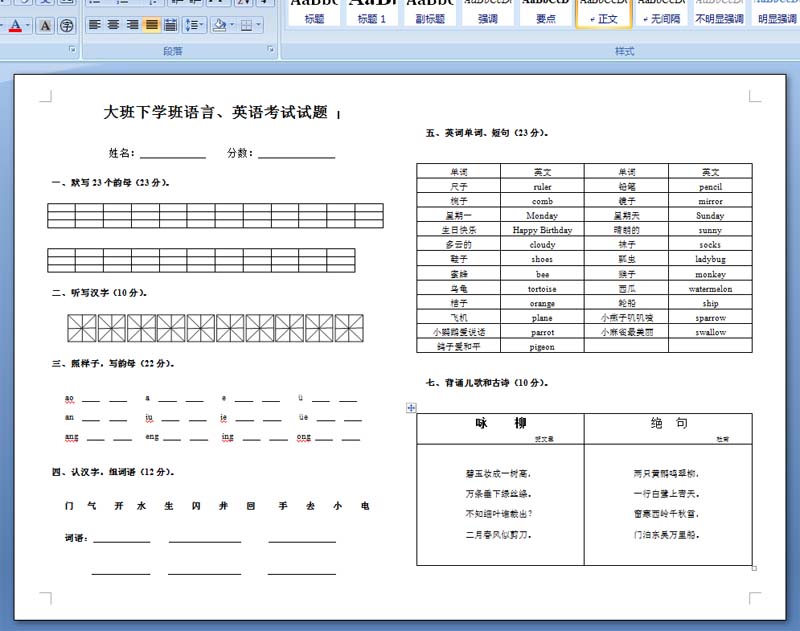The height and width of the screenshot is (631, 800).
Task: Apply the red font color button
Action: [15, 25]
